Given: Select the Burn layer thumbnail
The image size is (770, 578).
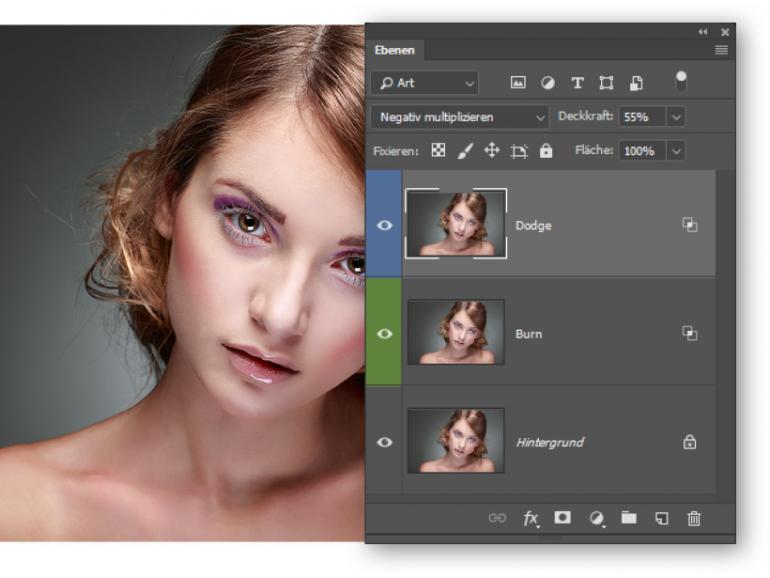Looking at the screenshot, I should point(456,332).
